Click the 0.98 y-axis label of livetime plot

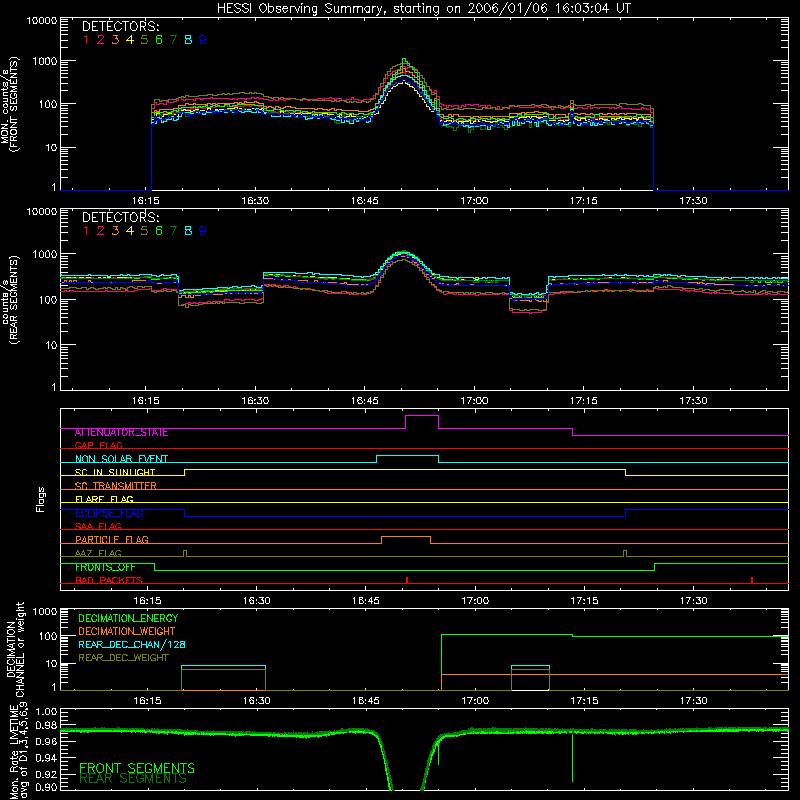(46, 726)
